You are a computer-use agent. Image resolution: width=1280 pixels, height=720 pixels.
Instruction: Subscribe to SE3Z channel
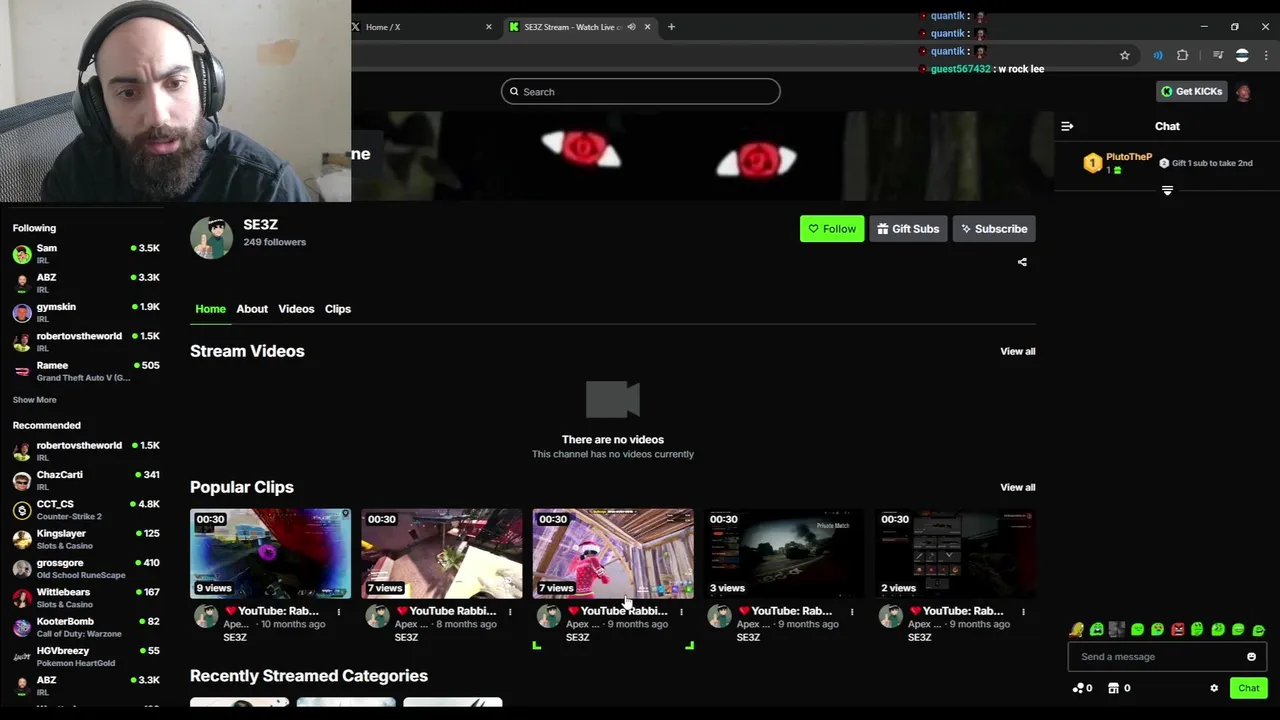tap(994, 229)
